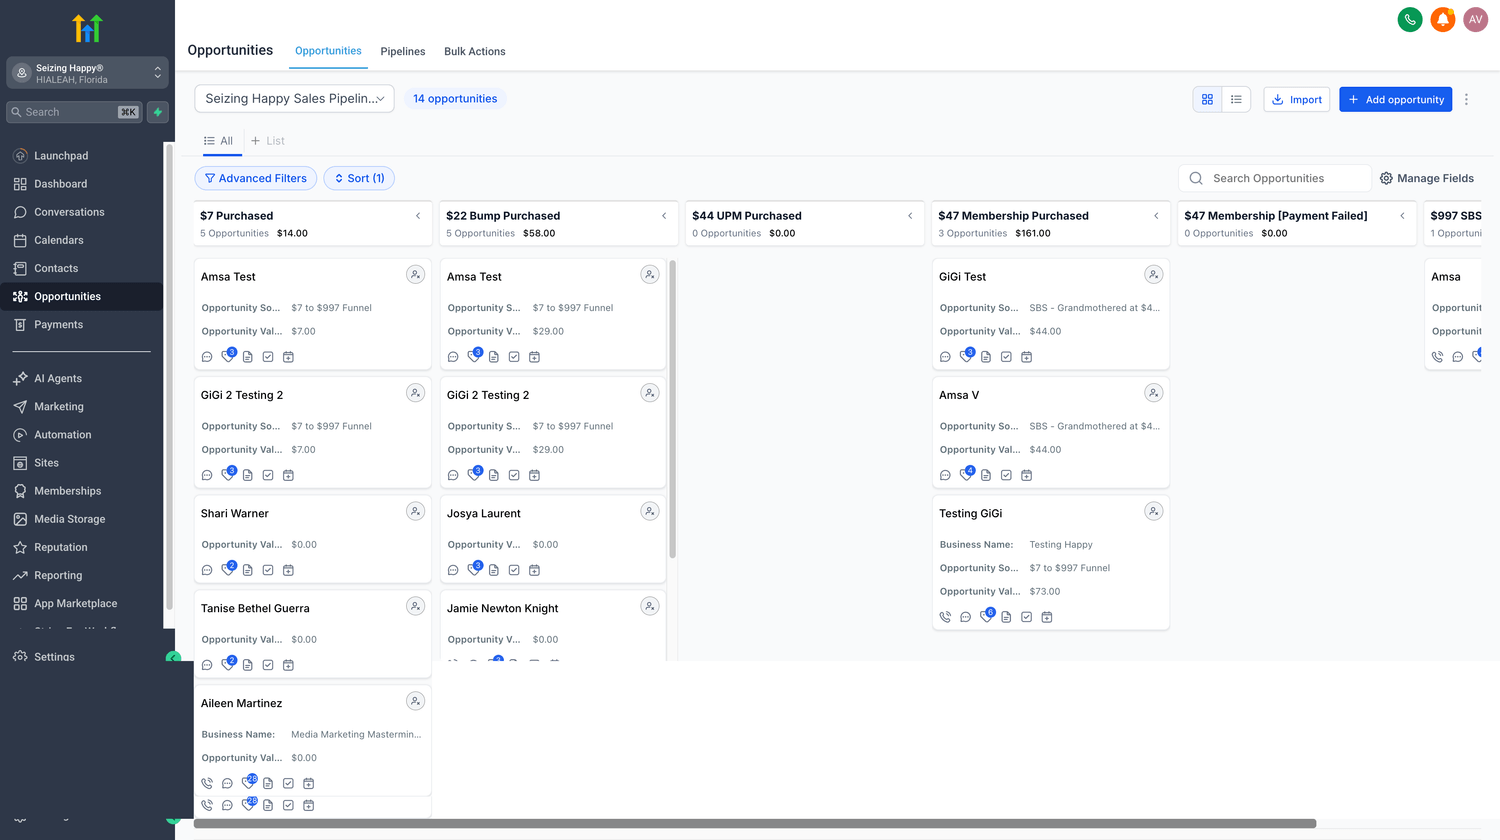Screen dimensions: 1500x840
Task: Click the horizontal scrollbar at the bottom
Action: 754,824
